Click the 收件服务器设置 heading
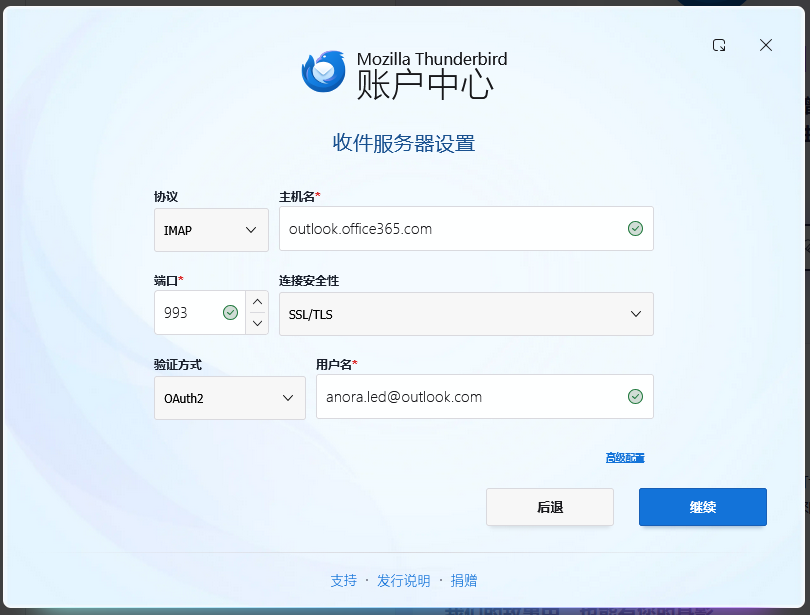The image size is (810, 615). tap(403, 143)
